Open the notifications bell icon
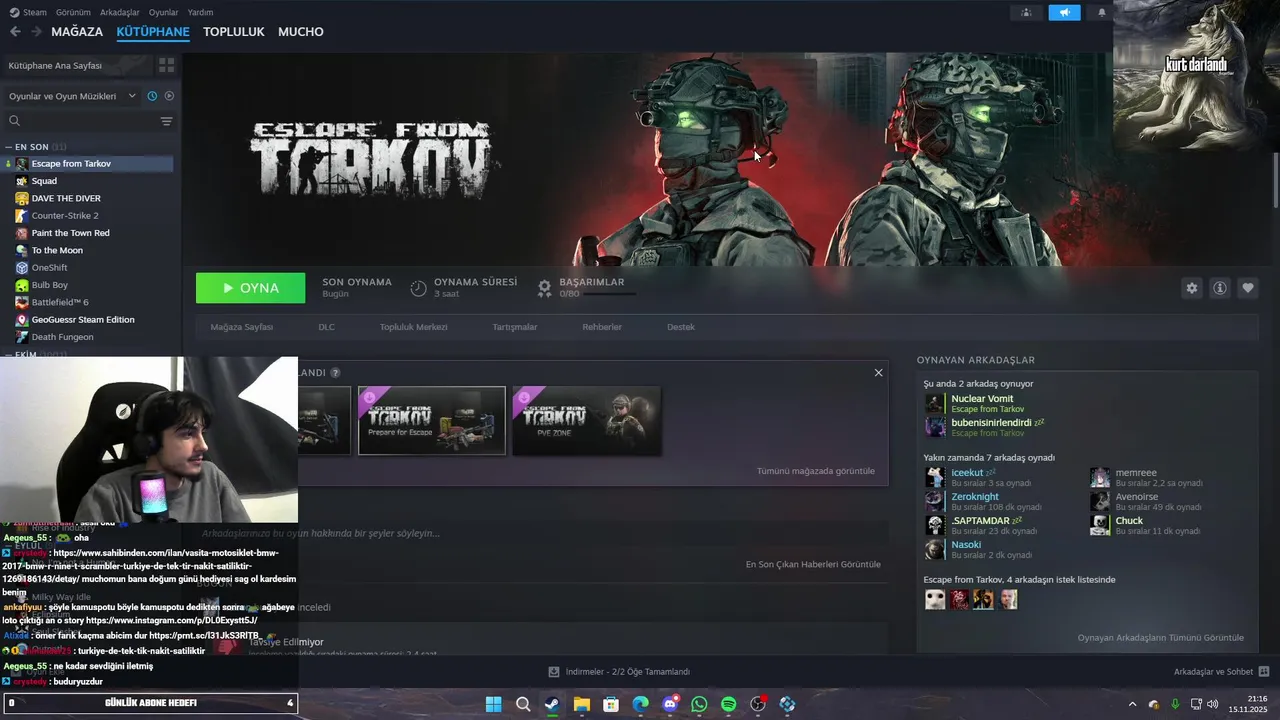Image resolution: width=1280 pixels, height=720 pixels. (1102, 12)
